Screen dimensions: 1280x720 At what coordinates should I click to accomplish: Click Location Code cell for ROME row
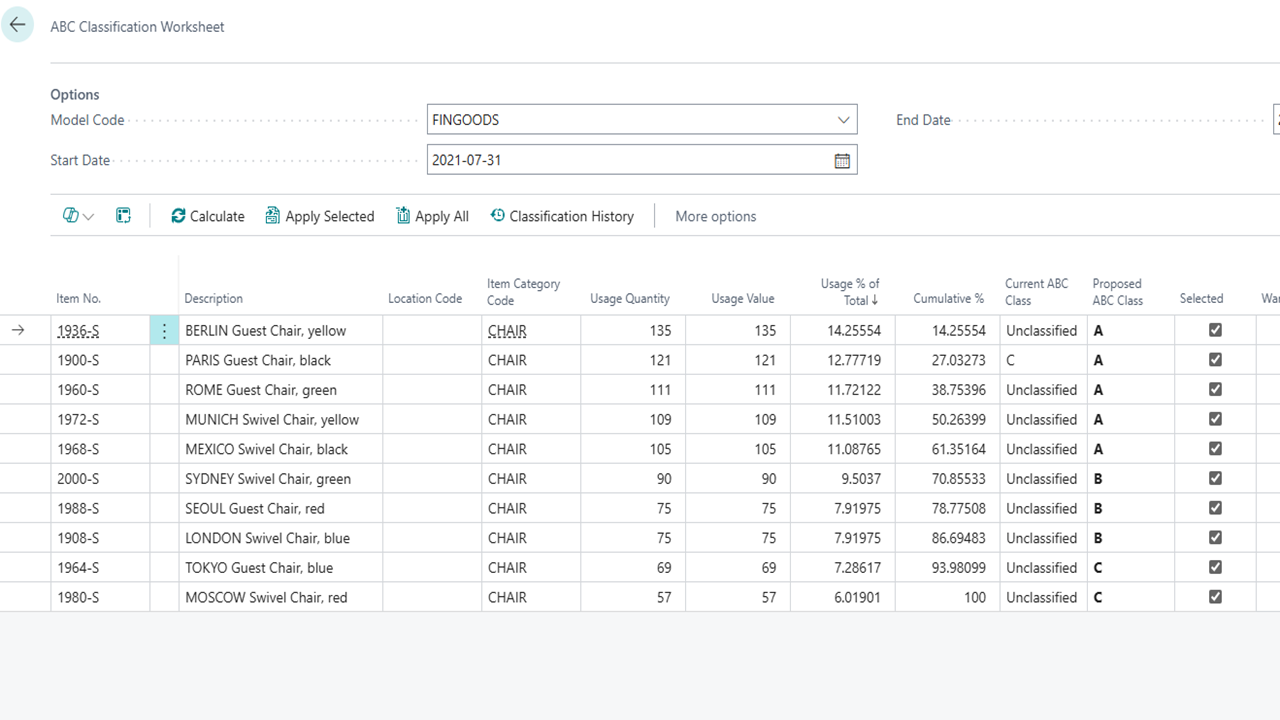432,390
